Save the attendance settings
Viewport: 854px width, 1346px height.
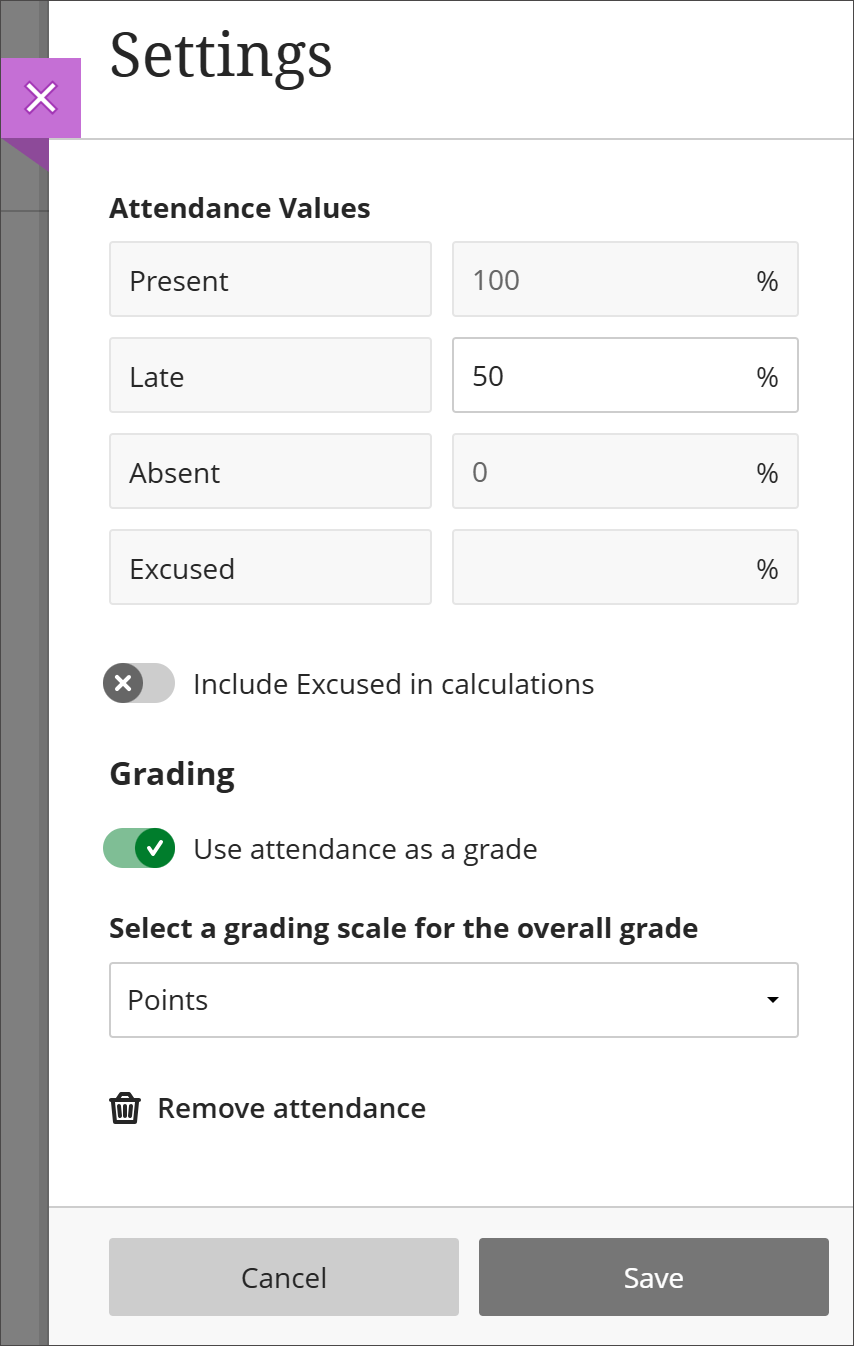[653, 1277]
